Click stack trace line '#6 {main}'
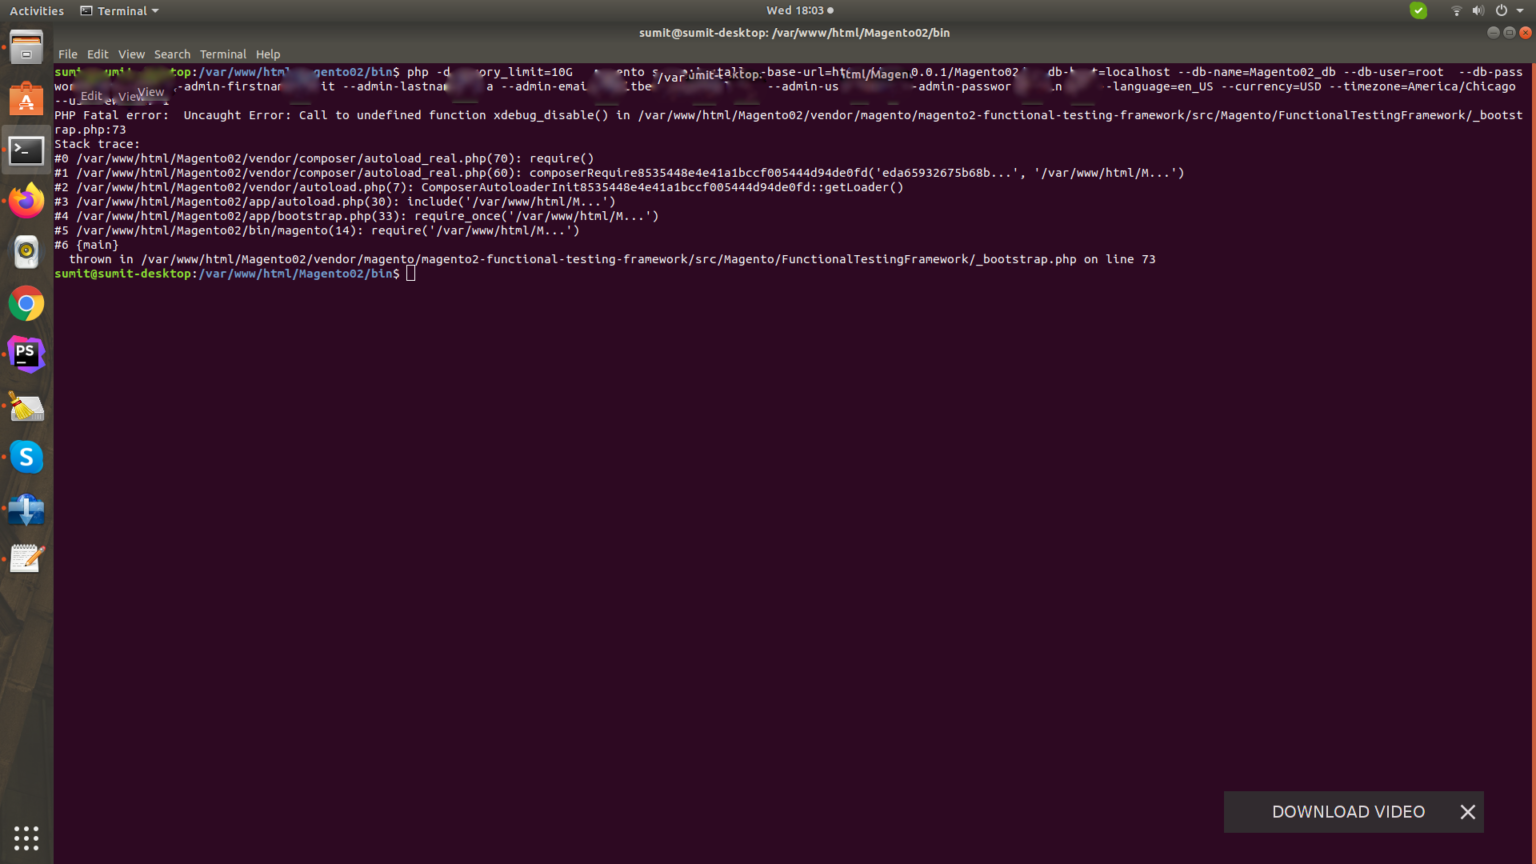 coord(86,245)
